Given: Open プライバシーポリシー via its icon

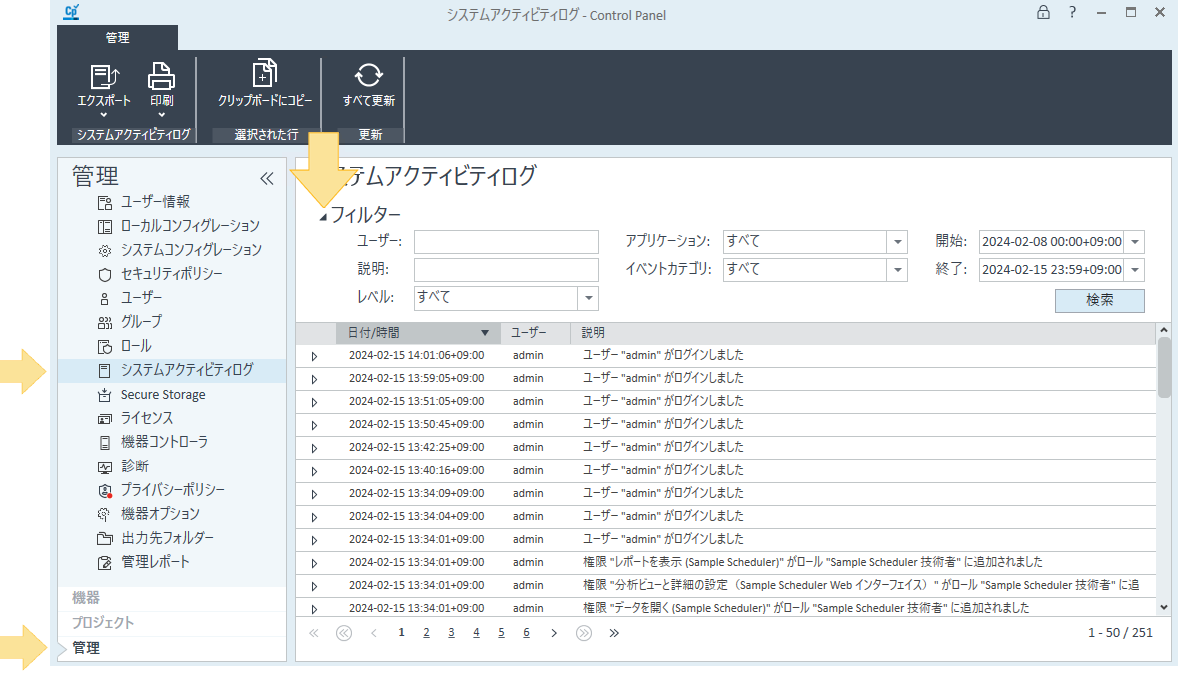Looking at the screenshot, I should tap(103, 490).
